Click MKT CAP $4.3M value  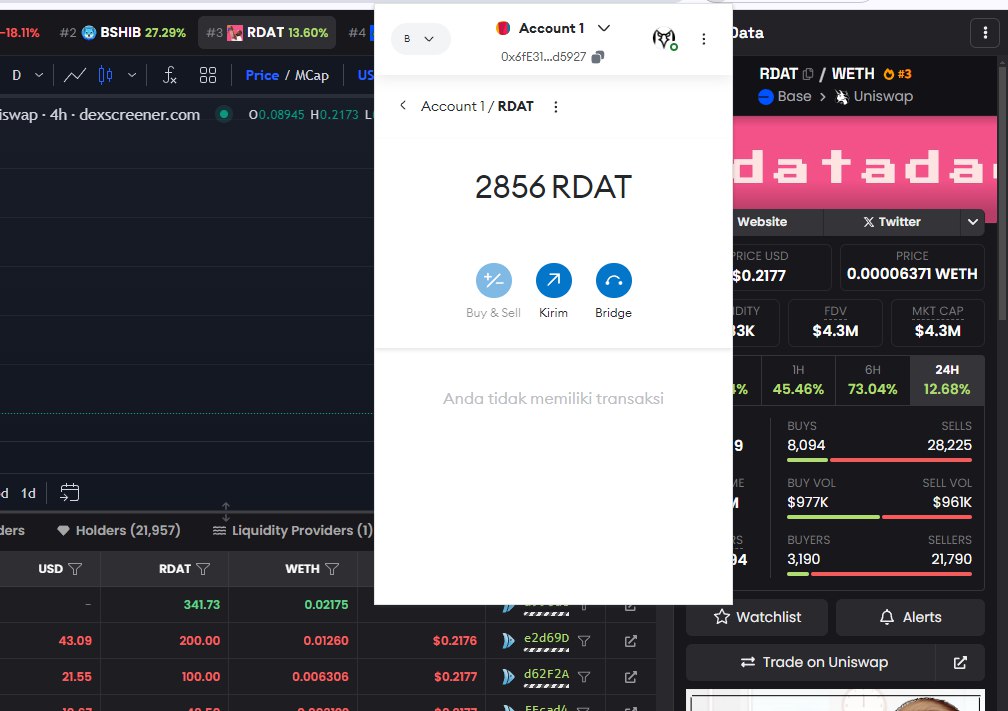coord(937,331)
